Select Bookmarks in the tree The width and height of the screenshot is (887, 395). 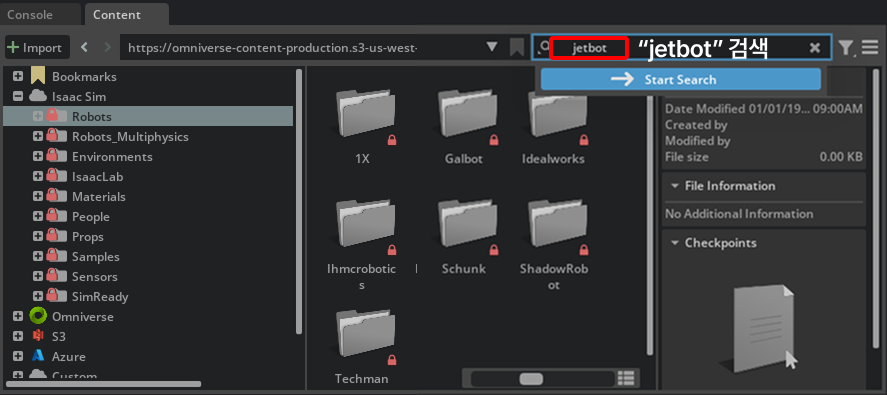click(84, 76)
